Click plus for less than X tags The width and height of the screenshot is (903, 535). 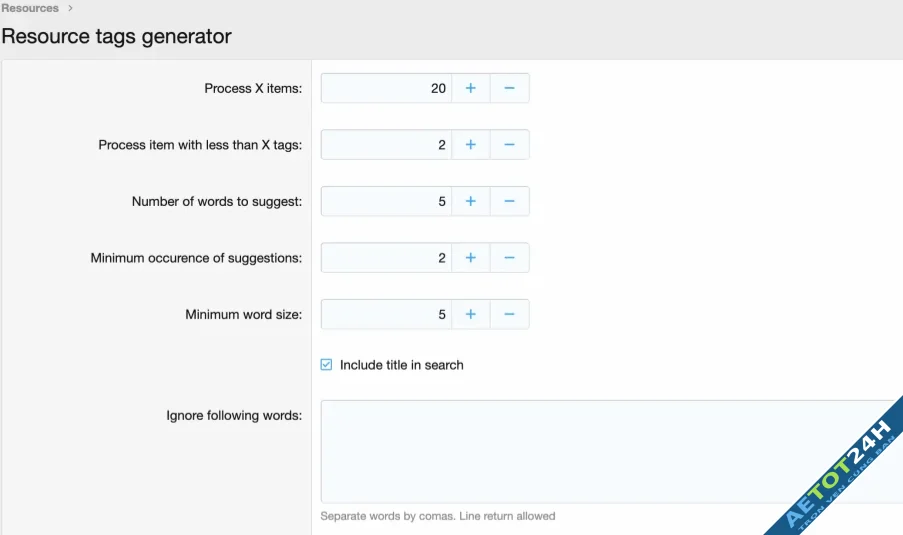tap(470, 145)
